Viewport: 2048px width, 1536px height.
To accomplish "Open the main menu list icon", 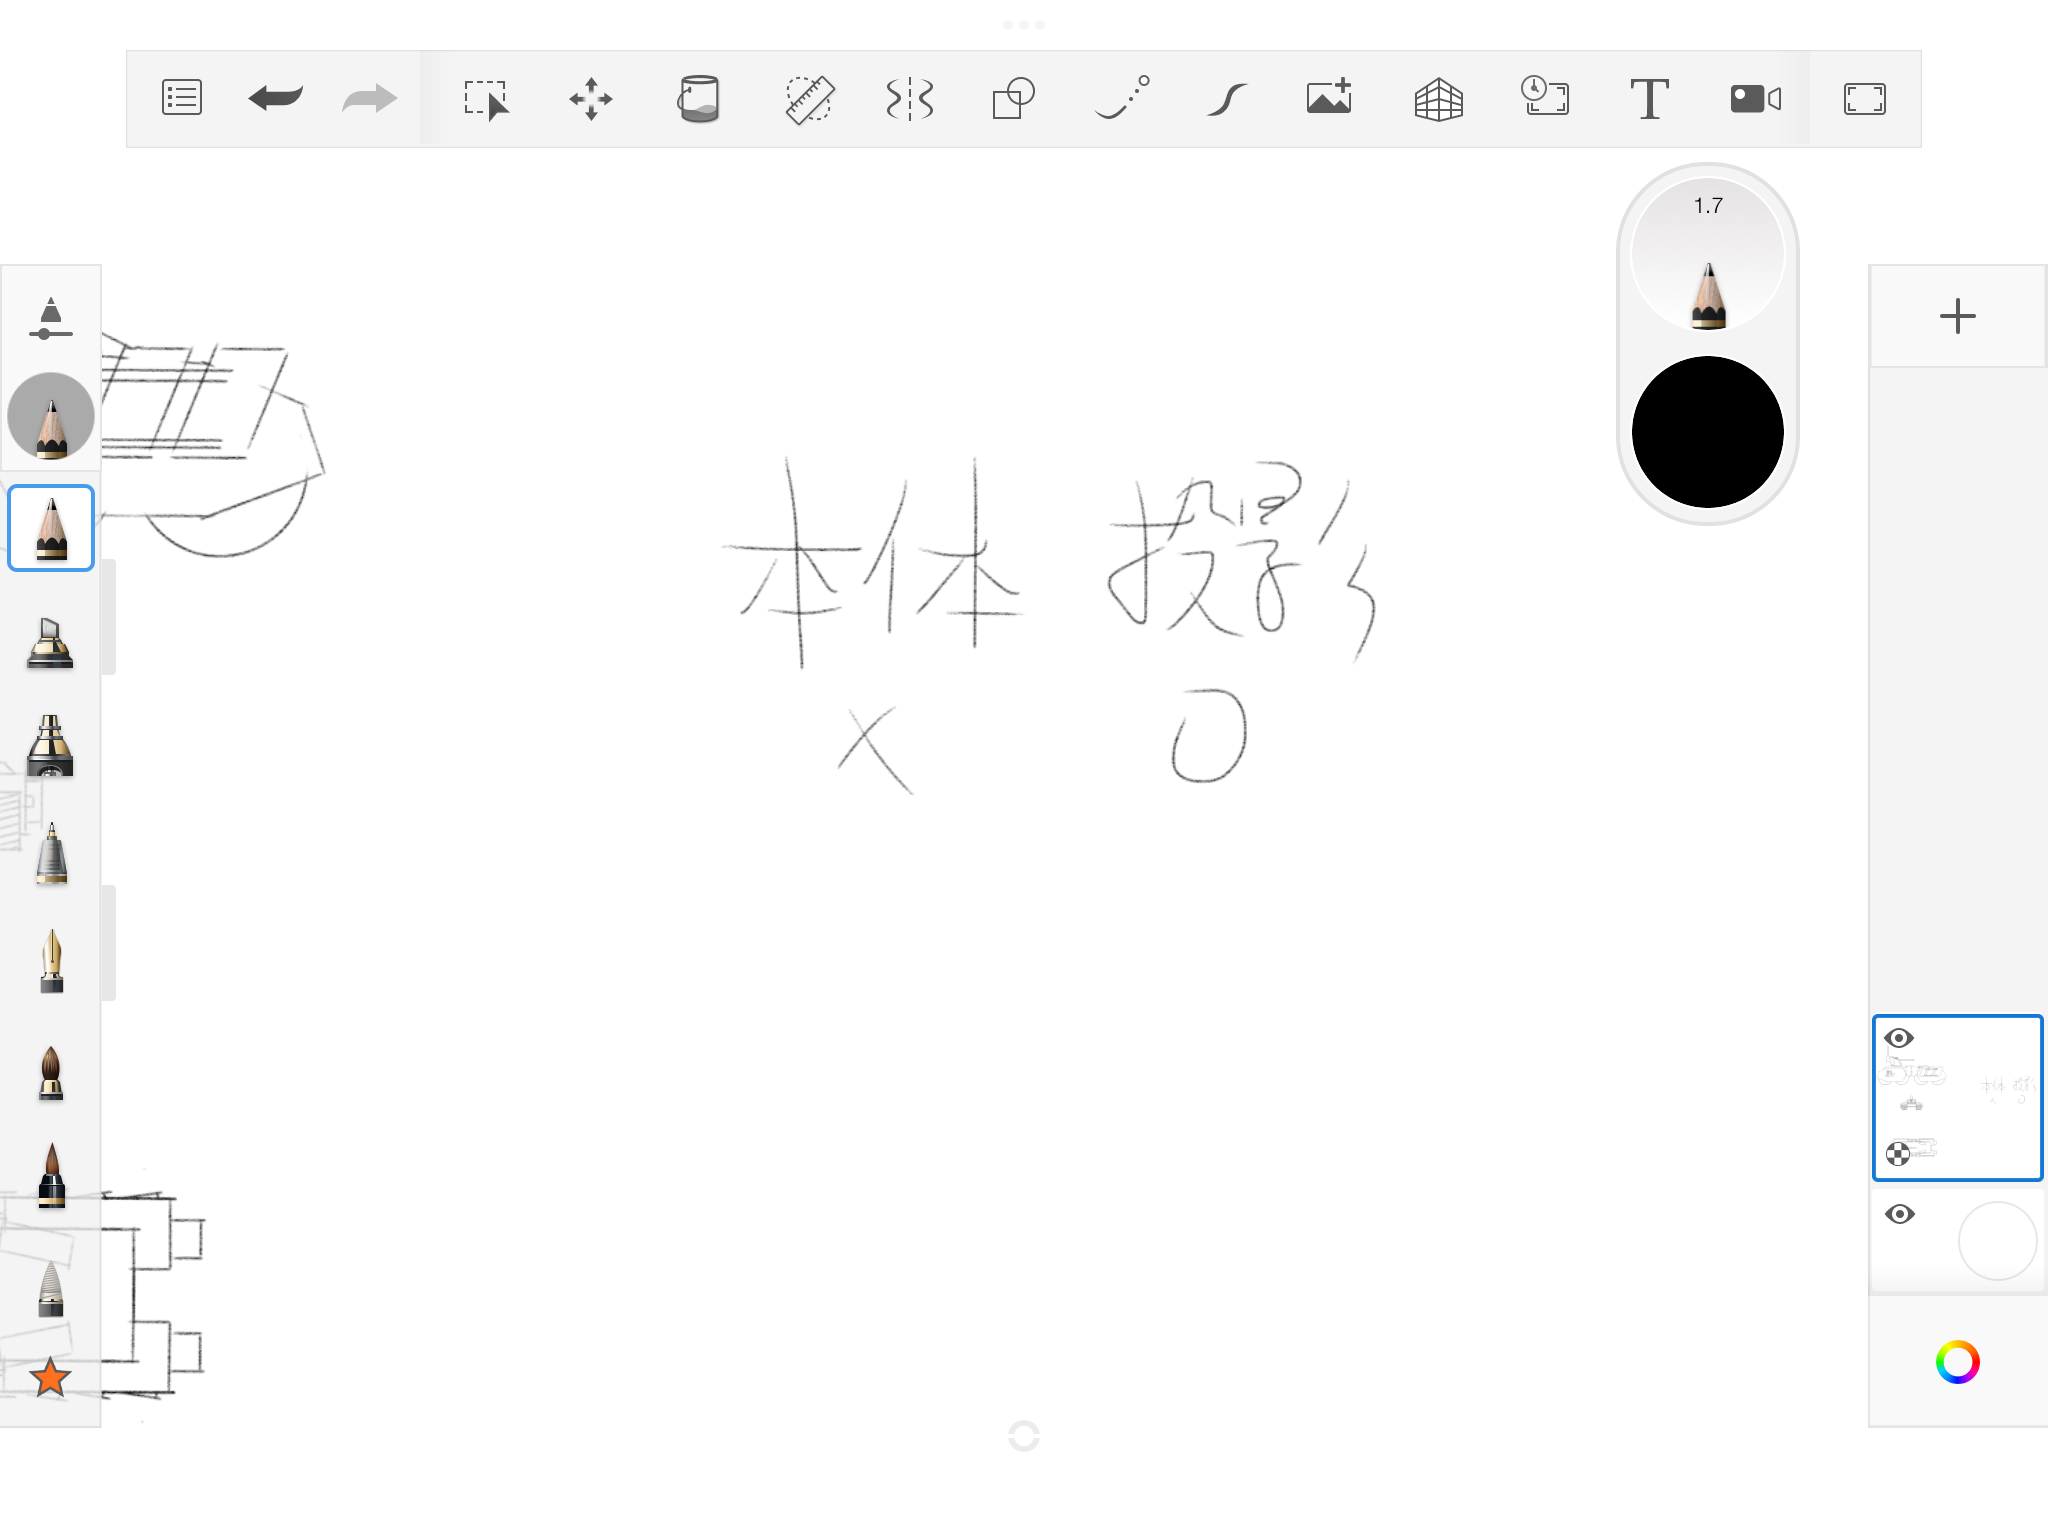I will (182, 98).
